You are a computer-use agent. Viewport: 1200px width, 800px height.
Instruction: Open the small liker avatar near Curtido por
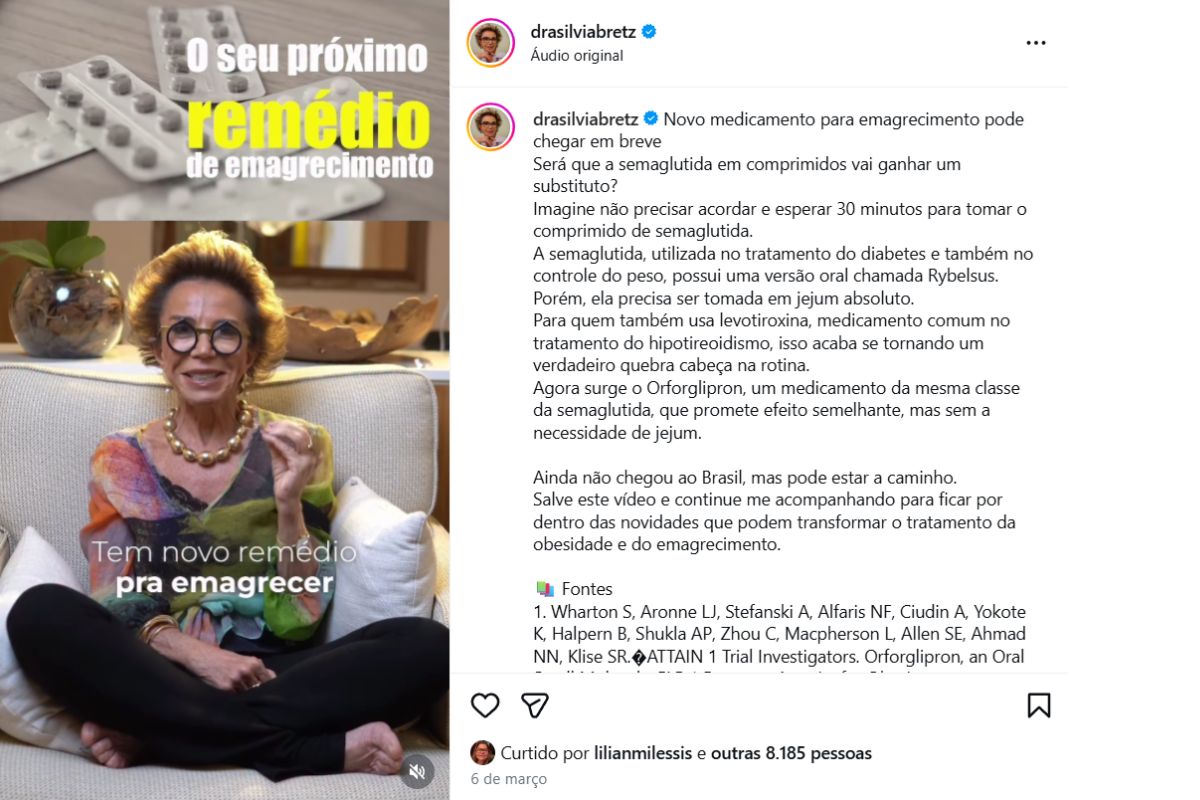(482, 753)
